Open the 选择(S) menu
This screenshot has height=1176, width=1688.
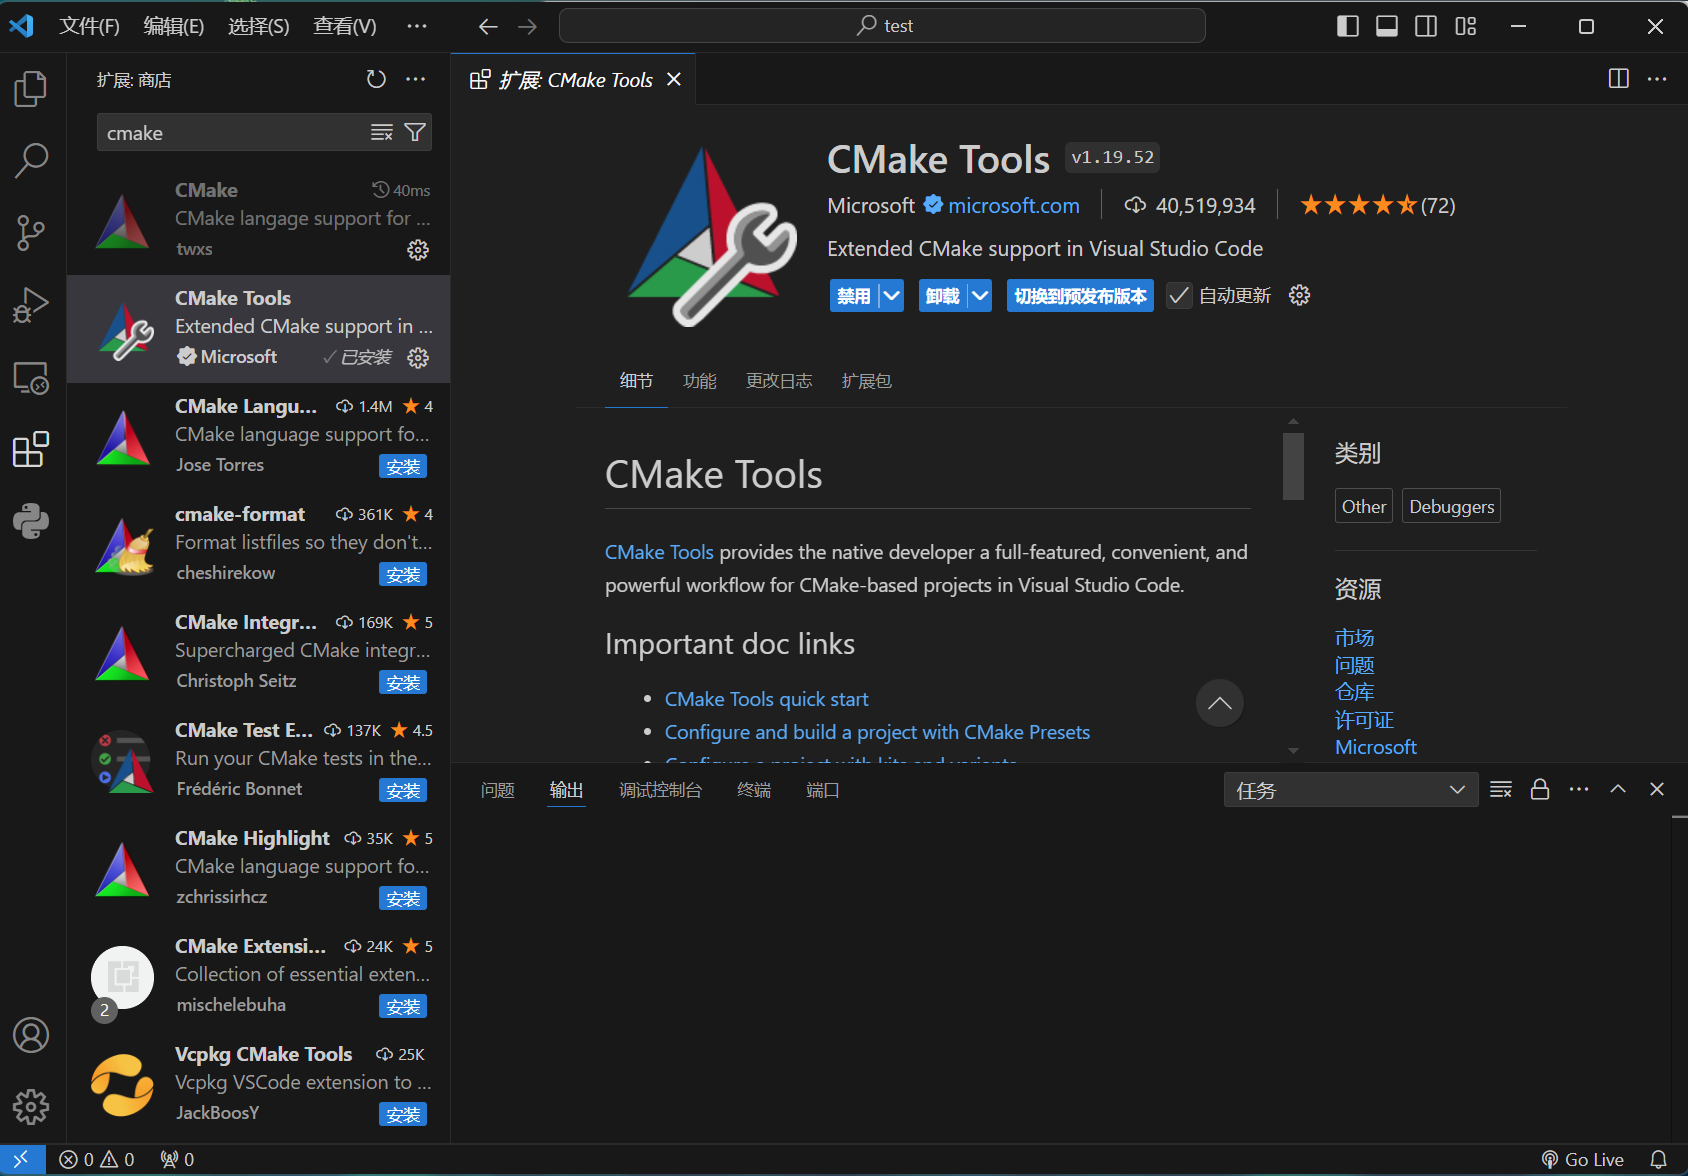pyautogui.click(x=259, y=26)
